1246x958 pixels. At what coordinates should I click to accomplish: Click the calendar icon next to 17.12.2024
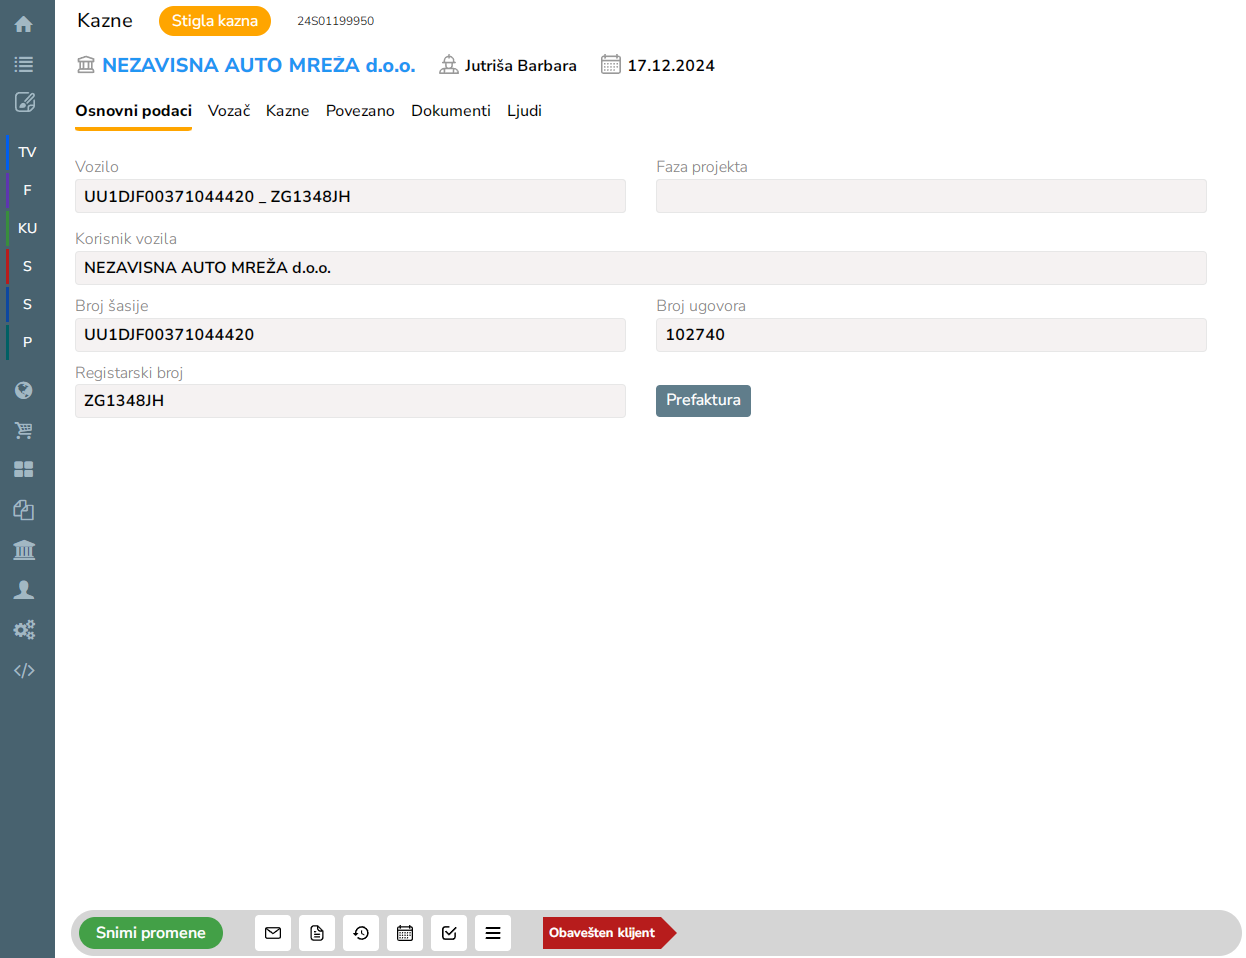pos(611,65)
